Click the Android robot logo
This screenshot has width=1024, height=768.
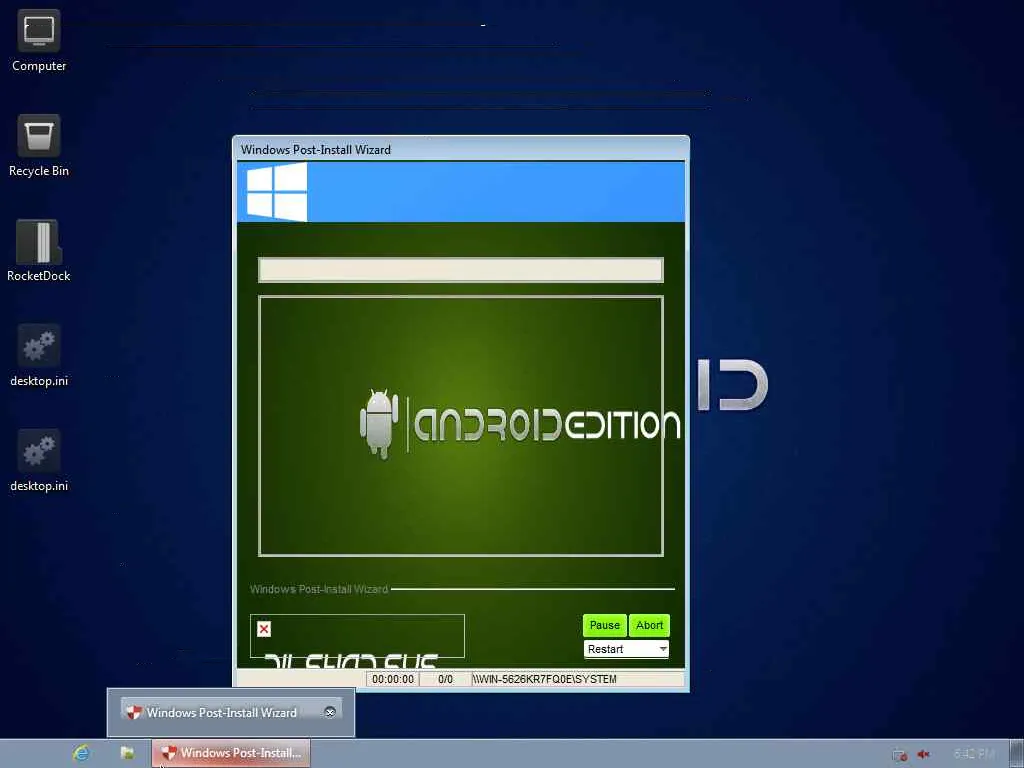(x=379, y=424)
